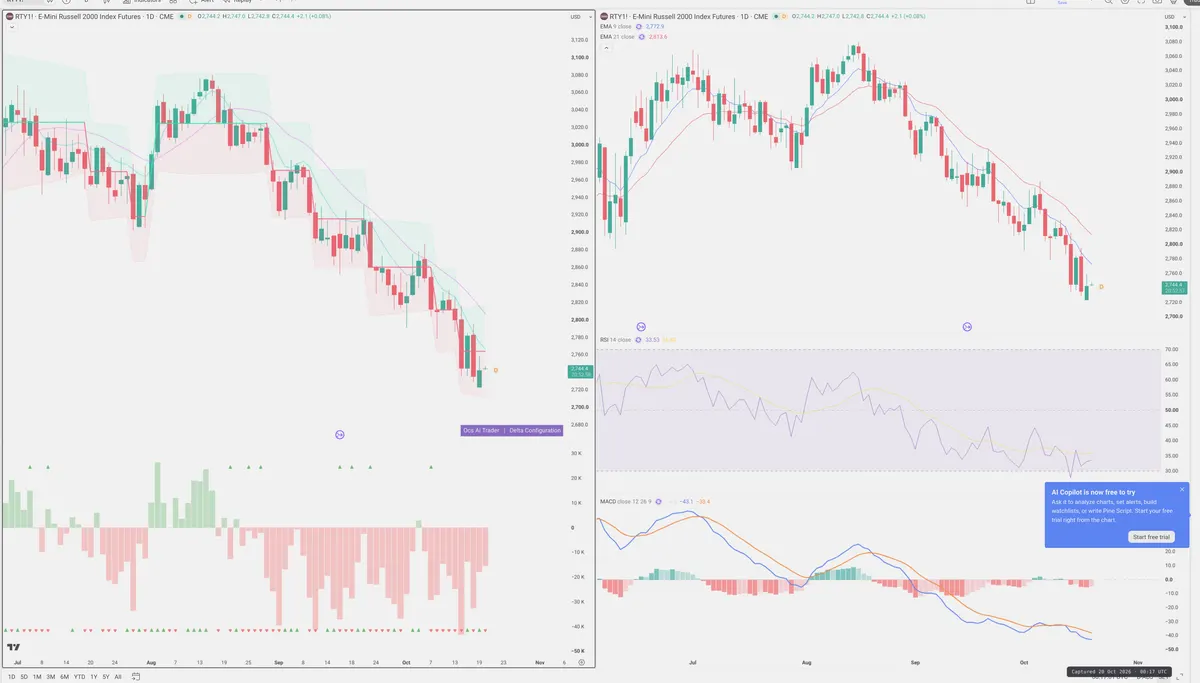Click the purple icon next to EMA 9 value
The image size is (1200, 683).
(x=641, y=27)
